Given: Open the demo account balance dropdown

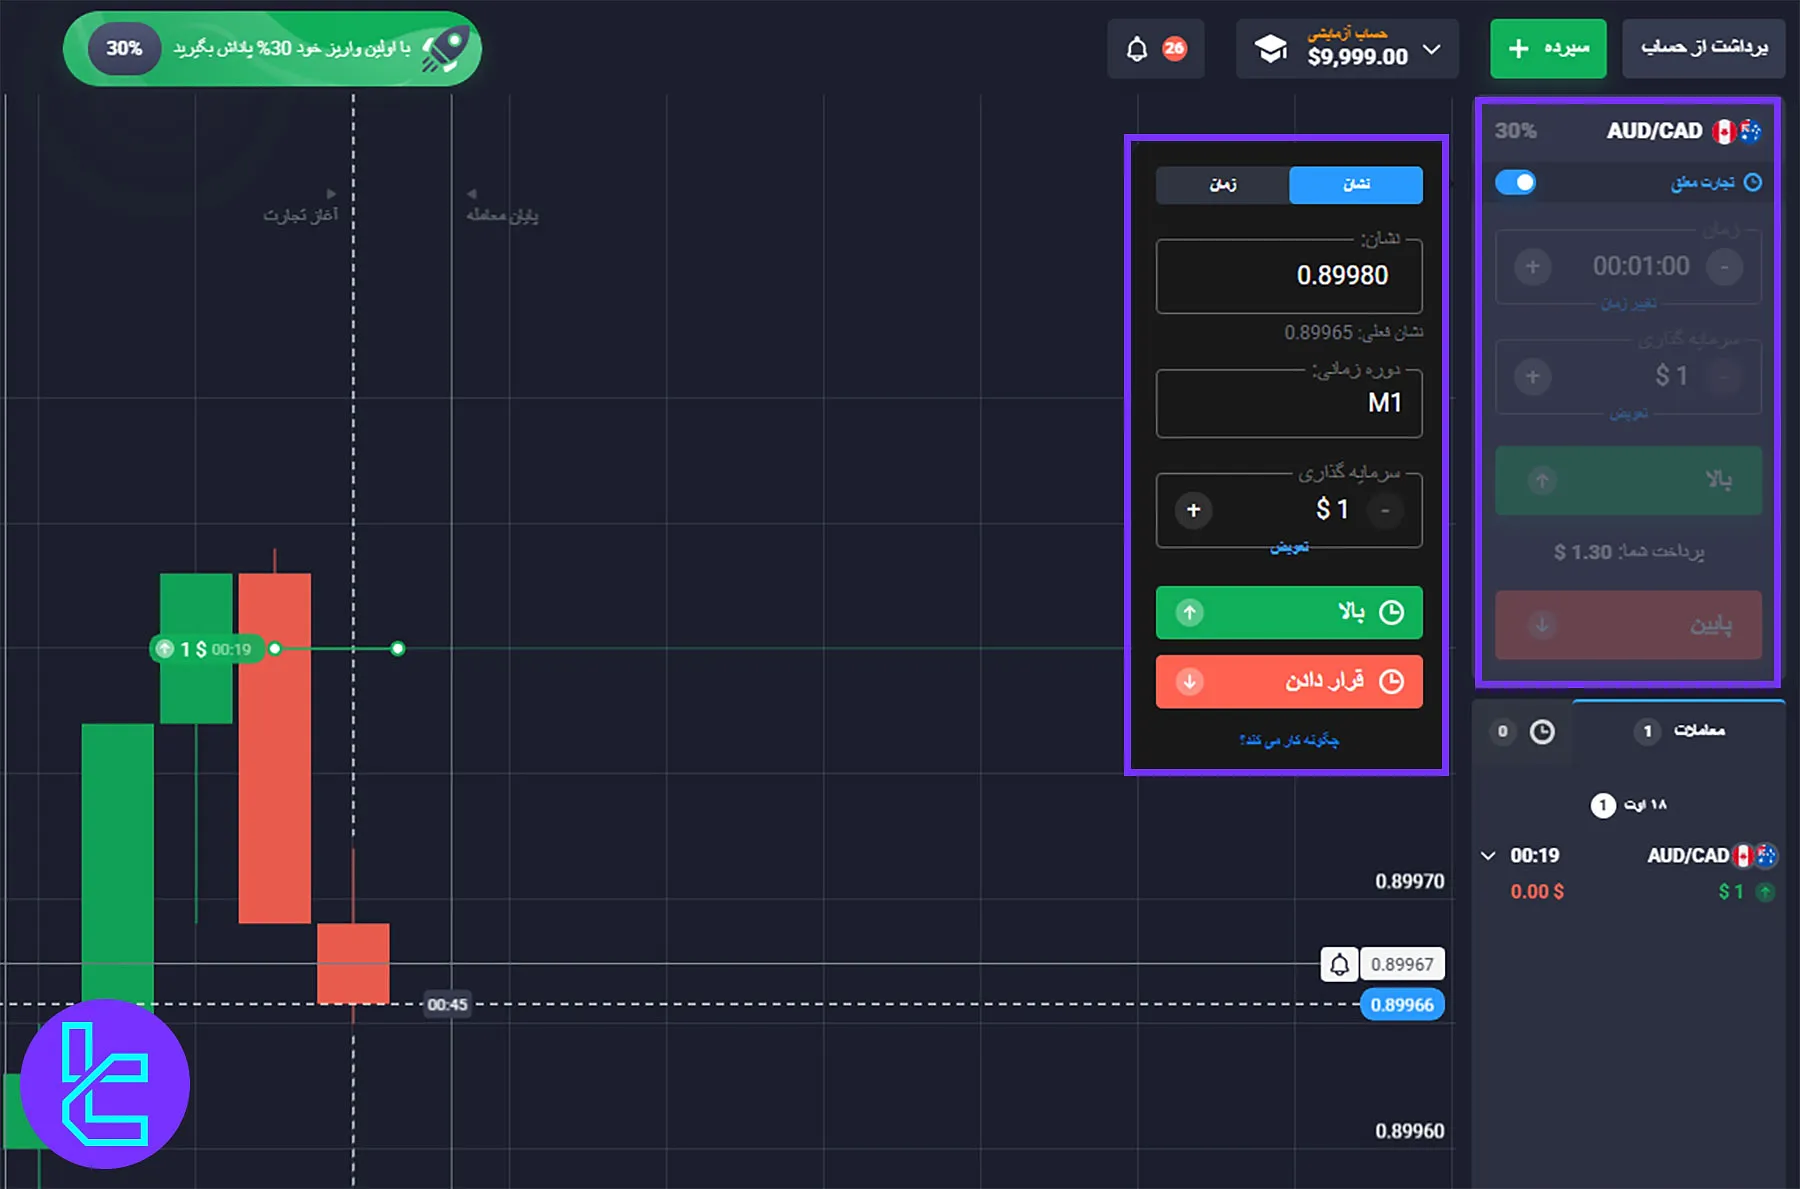Looking at the screenshot, I should pos(1432,49).
